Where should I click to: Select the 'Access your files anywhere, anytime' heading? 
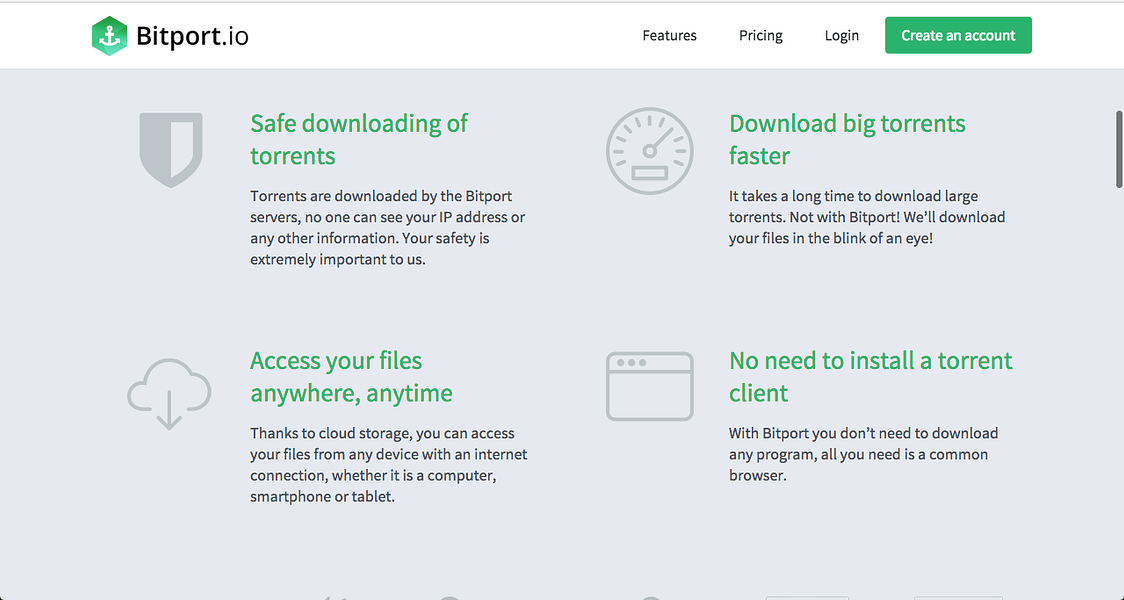[351, 376]
